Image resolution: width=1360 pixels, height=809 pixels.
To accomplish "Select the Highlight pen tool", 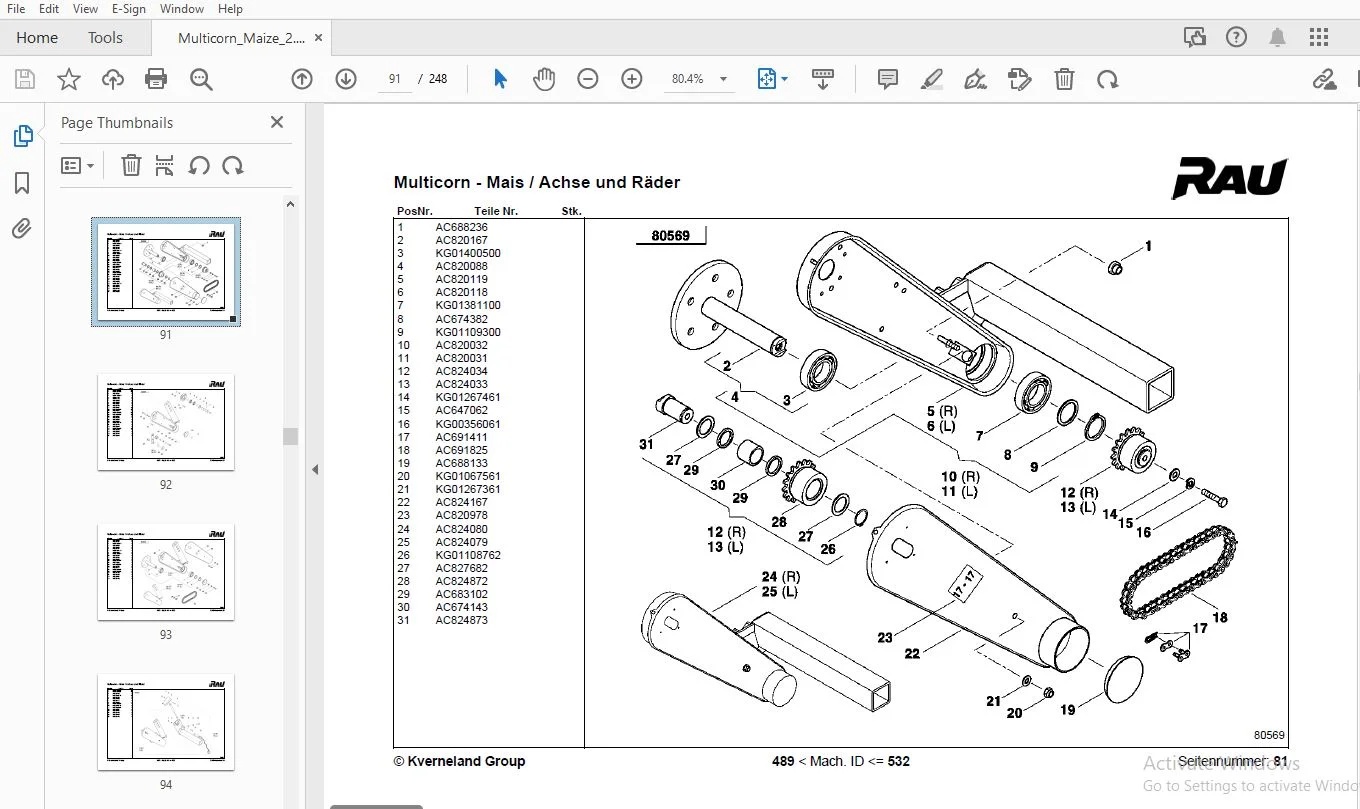I will coord(932,79).
